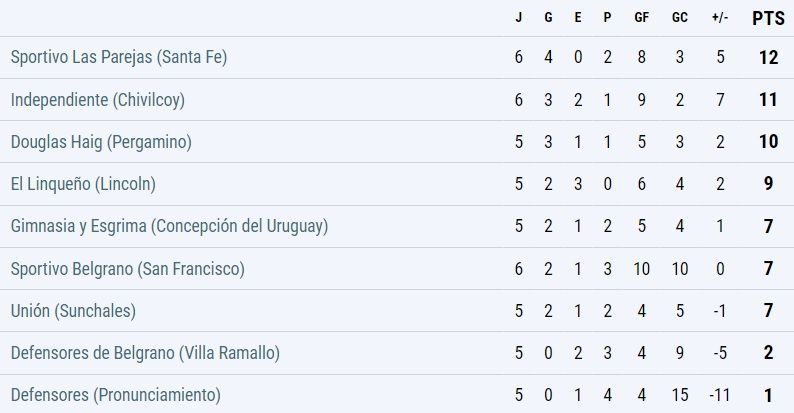
Task: Open El Linqueño (Lincoln) team page
Action: [x=83, y=184]
